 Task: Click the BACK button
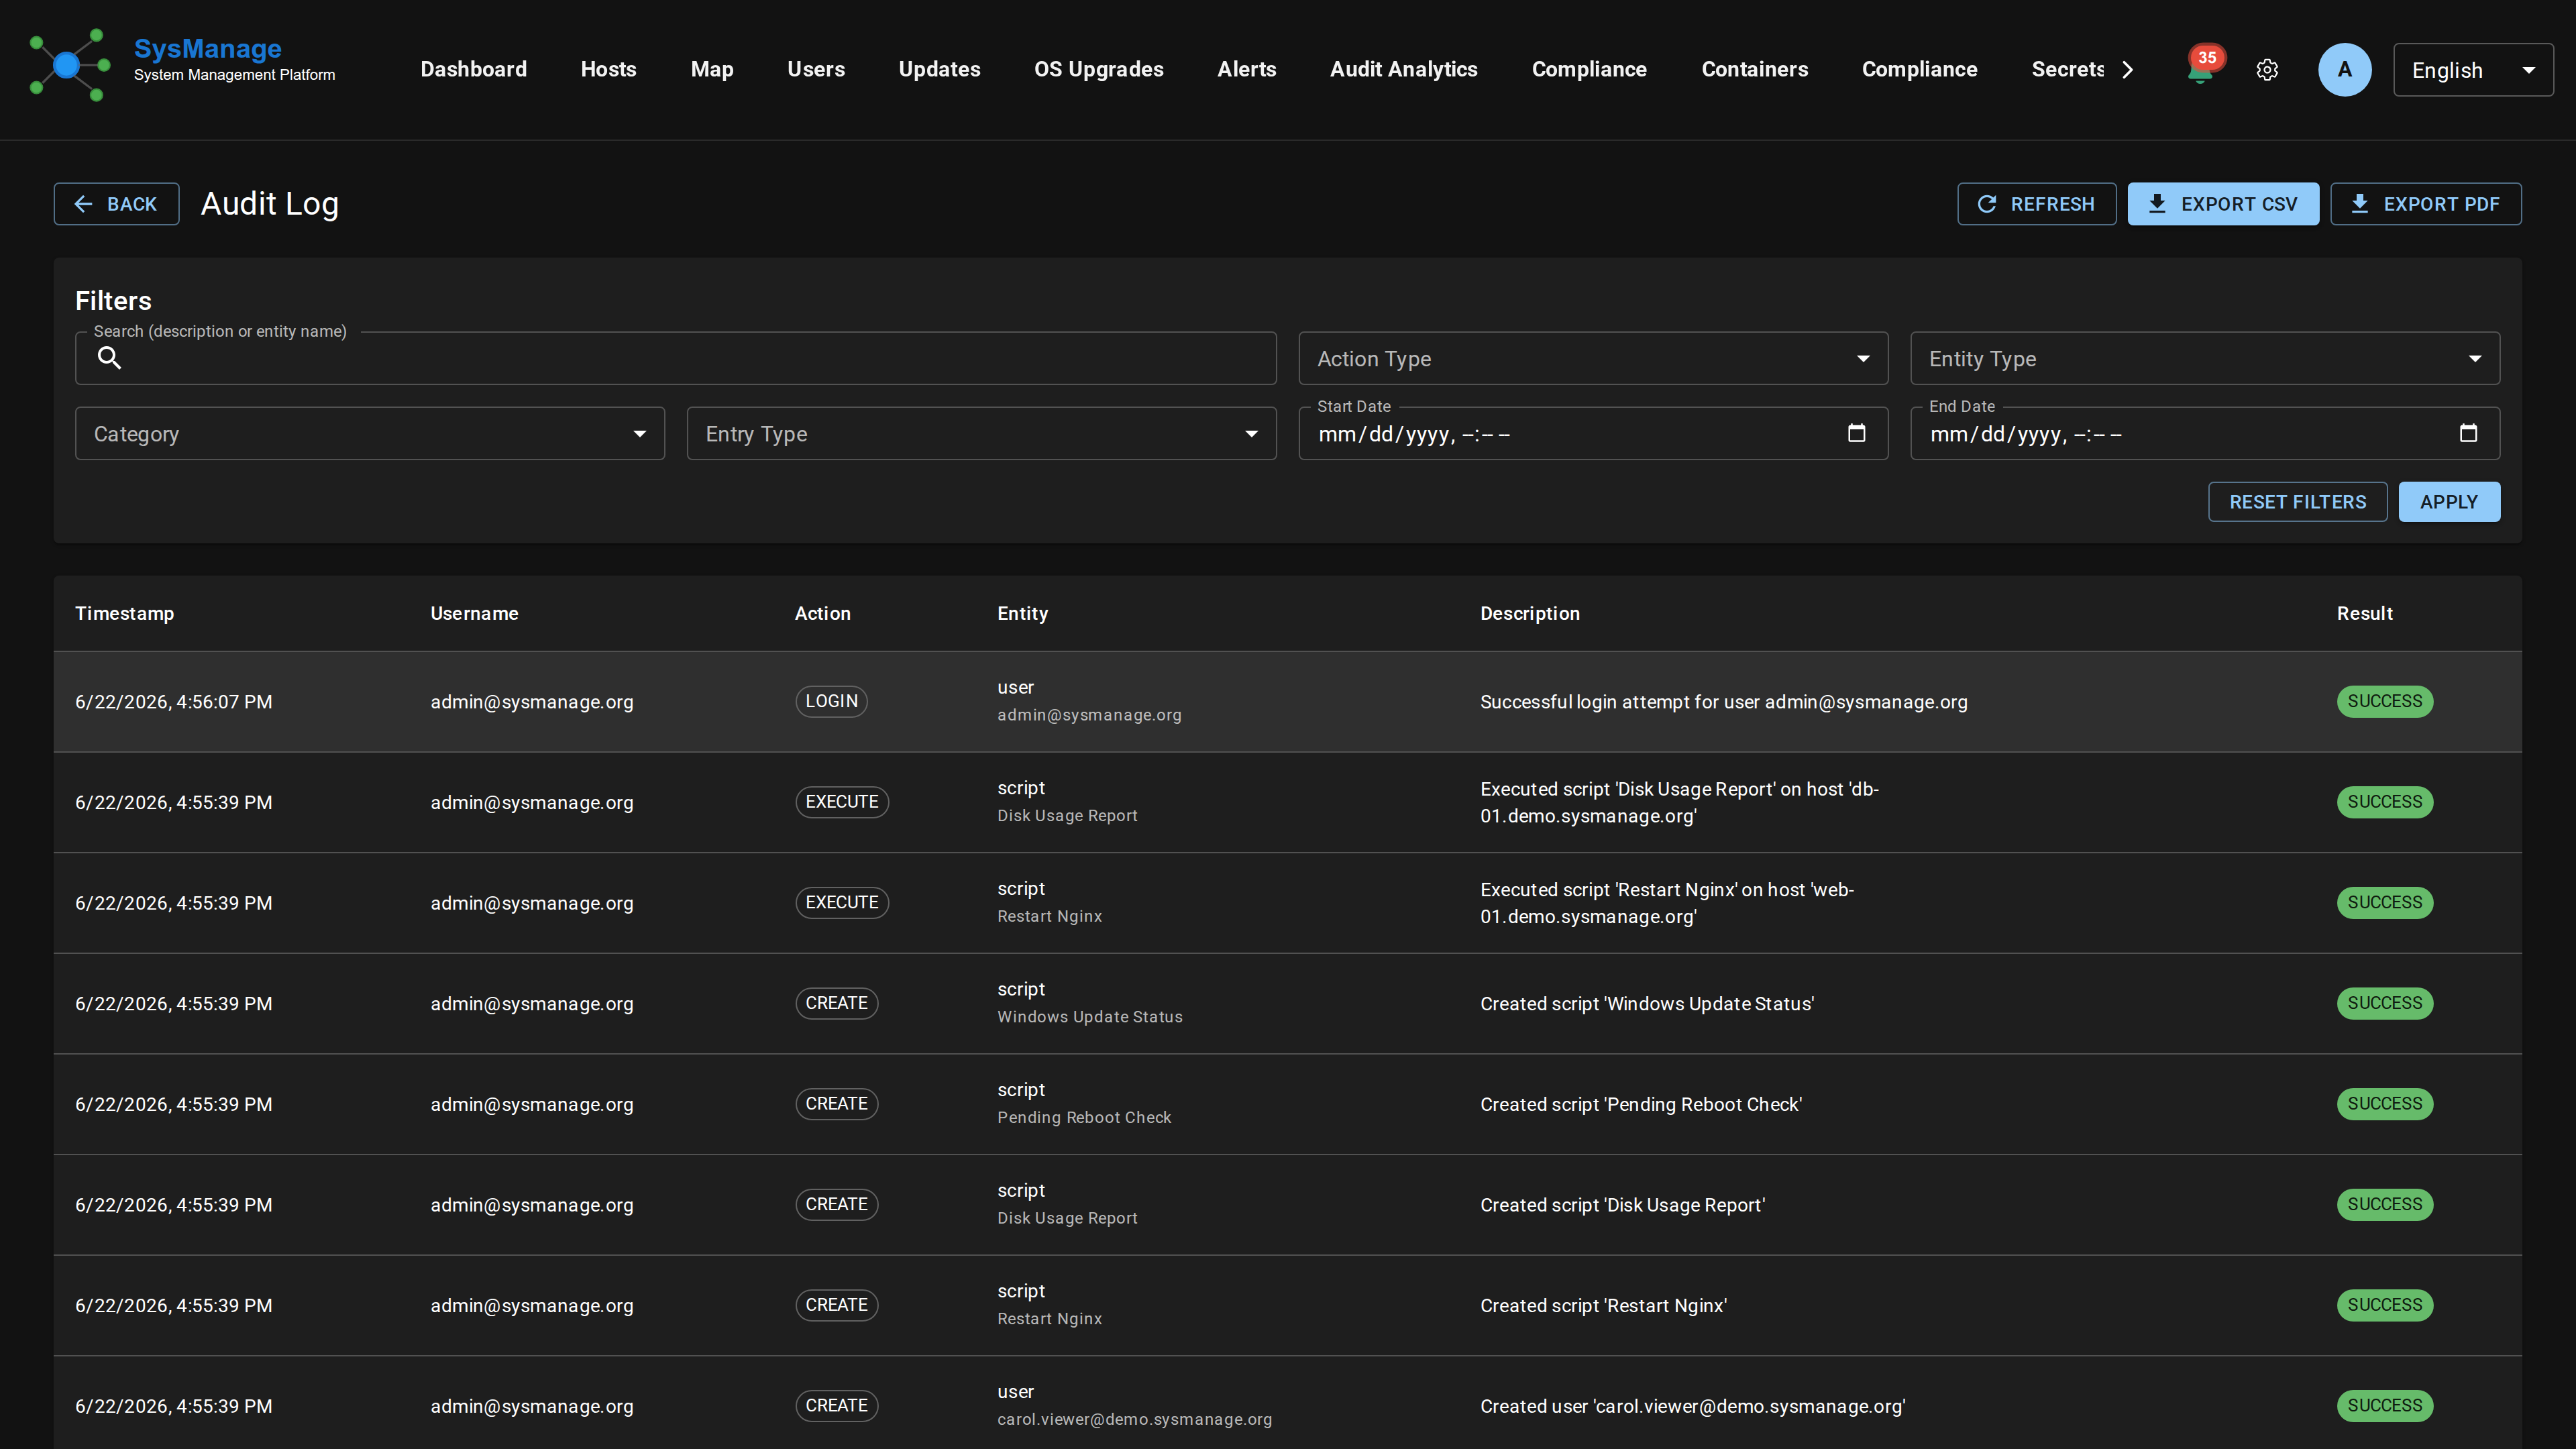click(x=116, y=204)
